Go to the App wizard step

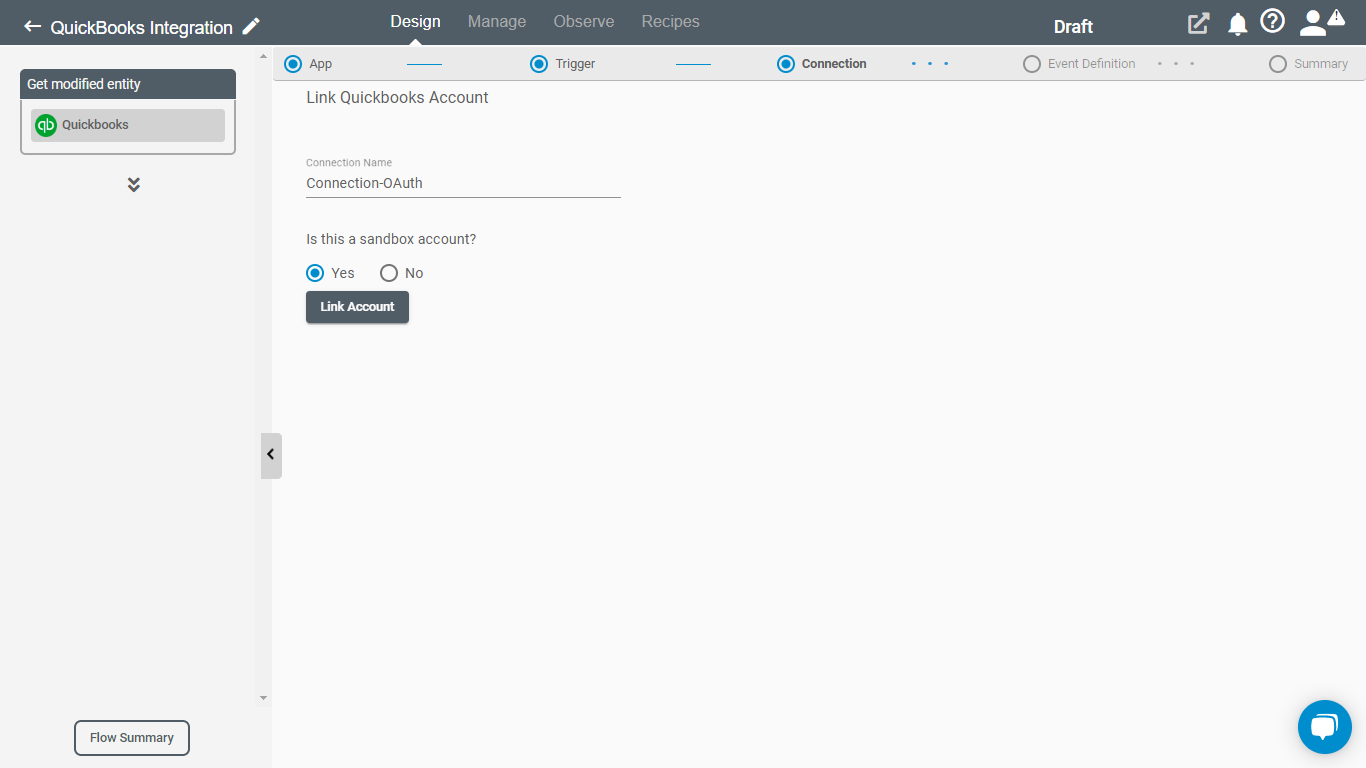(309, 64)
